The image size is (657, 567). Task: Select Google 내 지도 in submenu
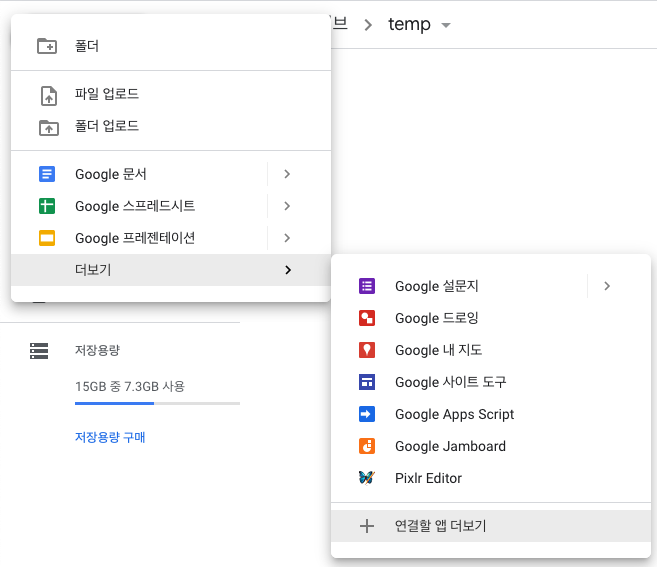pos(491,350)
